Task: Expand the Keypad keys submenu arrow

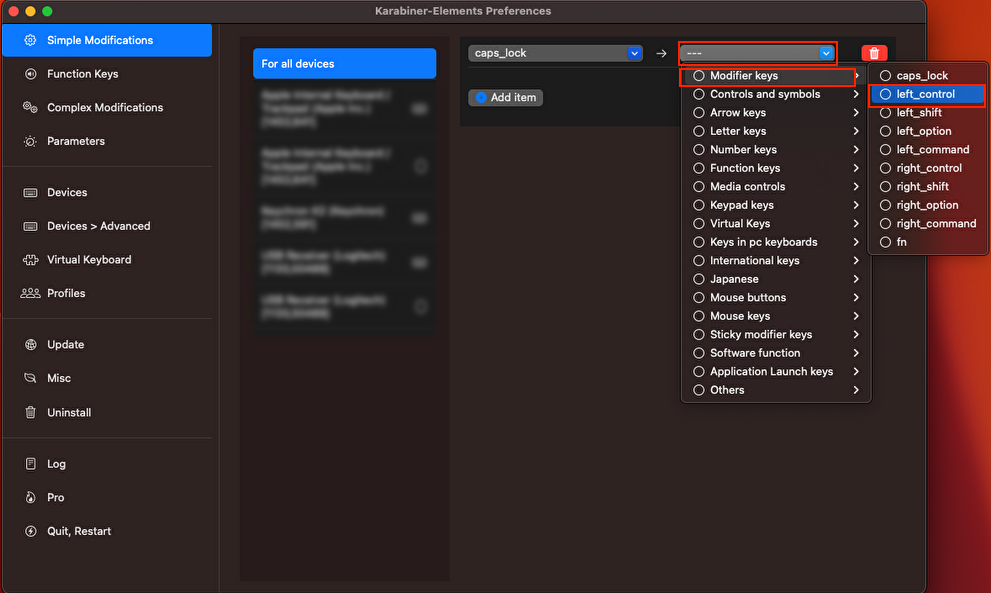Action: coord(856,205)
